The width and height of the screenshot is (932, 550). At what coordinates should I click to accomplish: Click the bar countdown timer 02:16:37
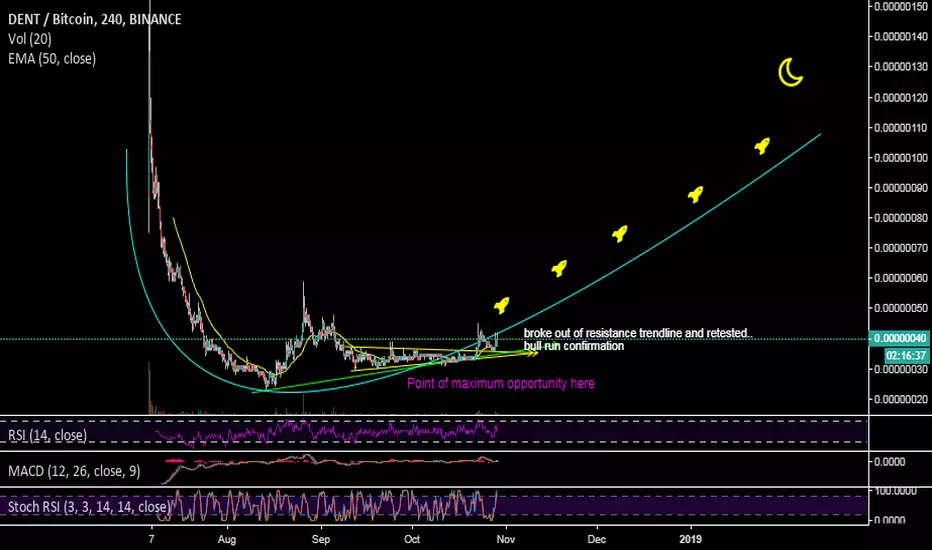[906, 356]
